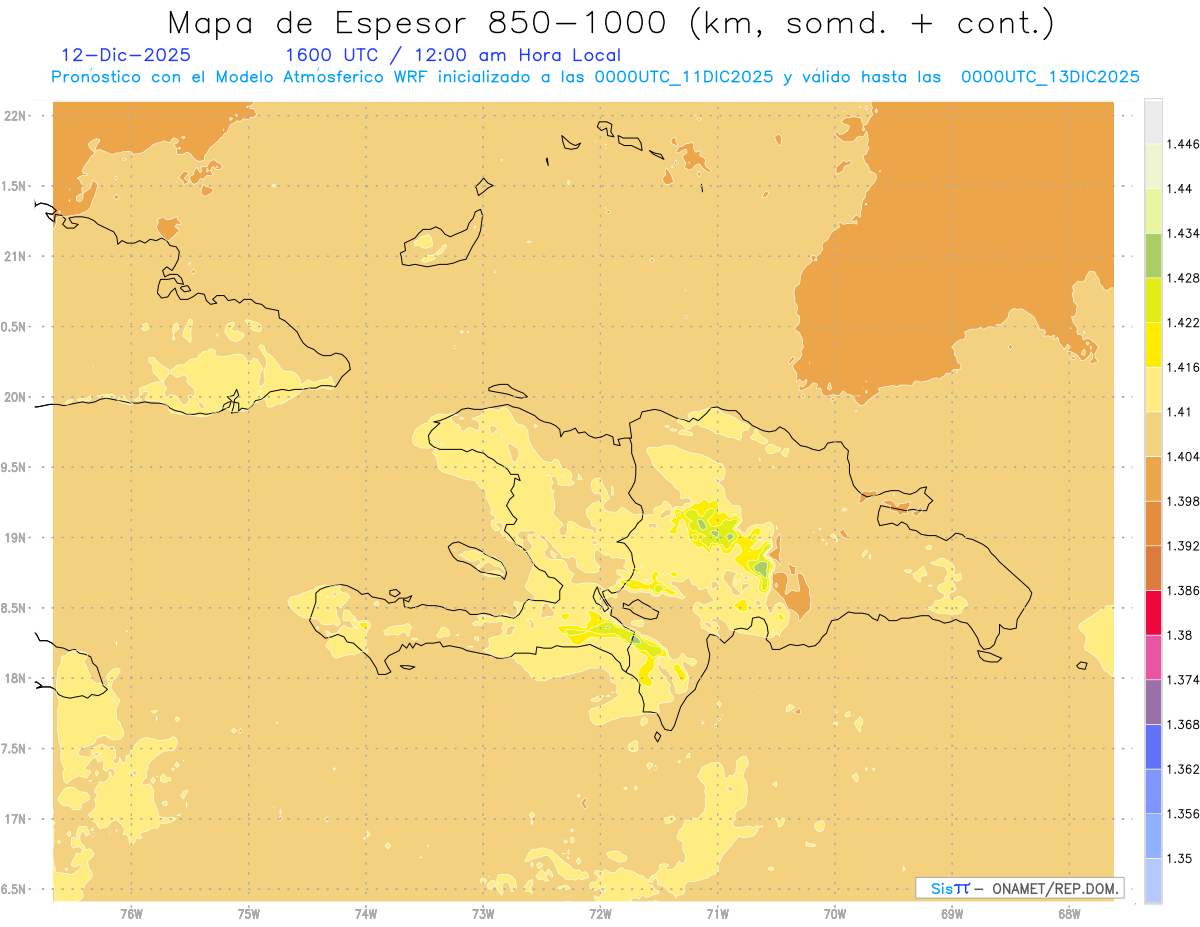
Task: Click the '19N' latitude label
Action: pos(16,538)
